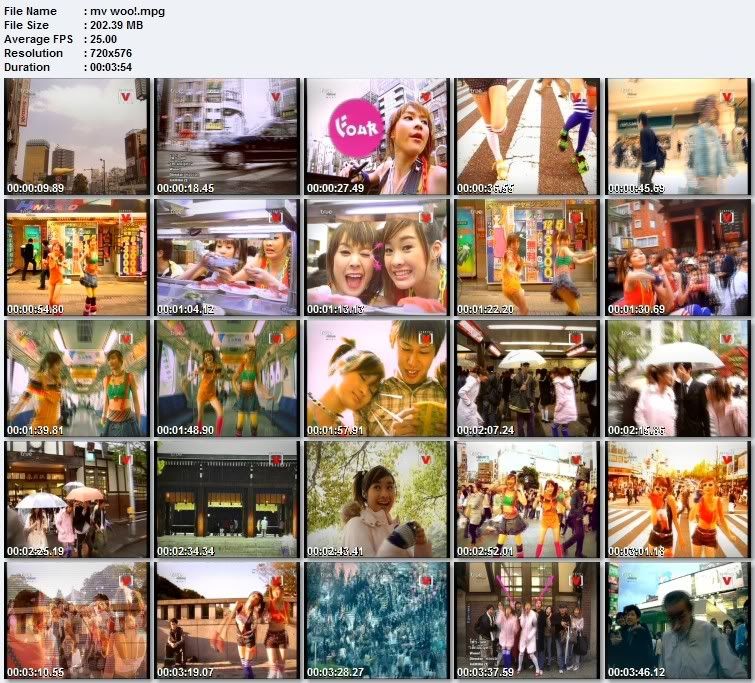The image size is (755, 683).
Task: Open the orange-toned crosswalk frame with two dancers
Action: pyautogui.click(x=678, y=499)
